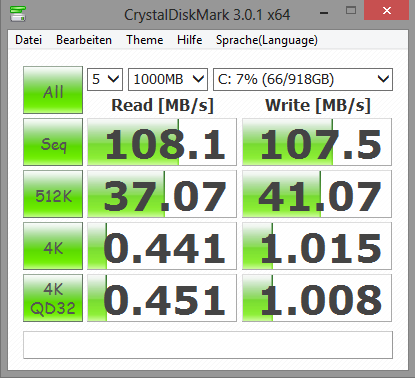
Task: Open the Bearbeiten menu
Action: (84, 40)
